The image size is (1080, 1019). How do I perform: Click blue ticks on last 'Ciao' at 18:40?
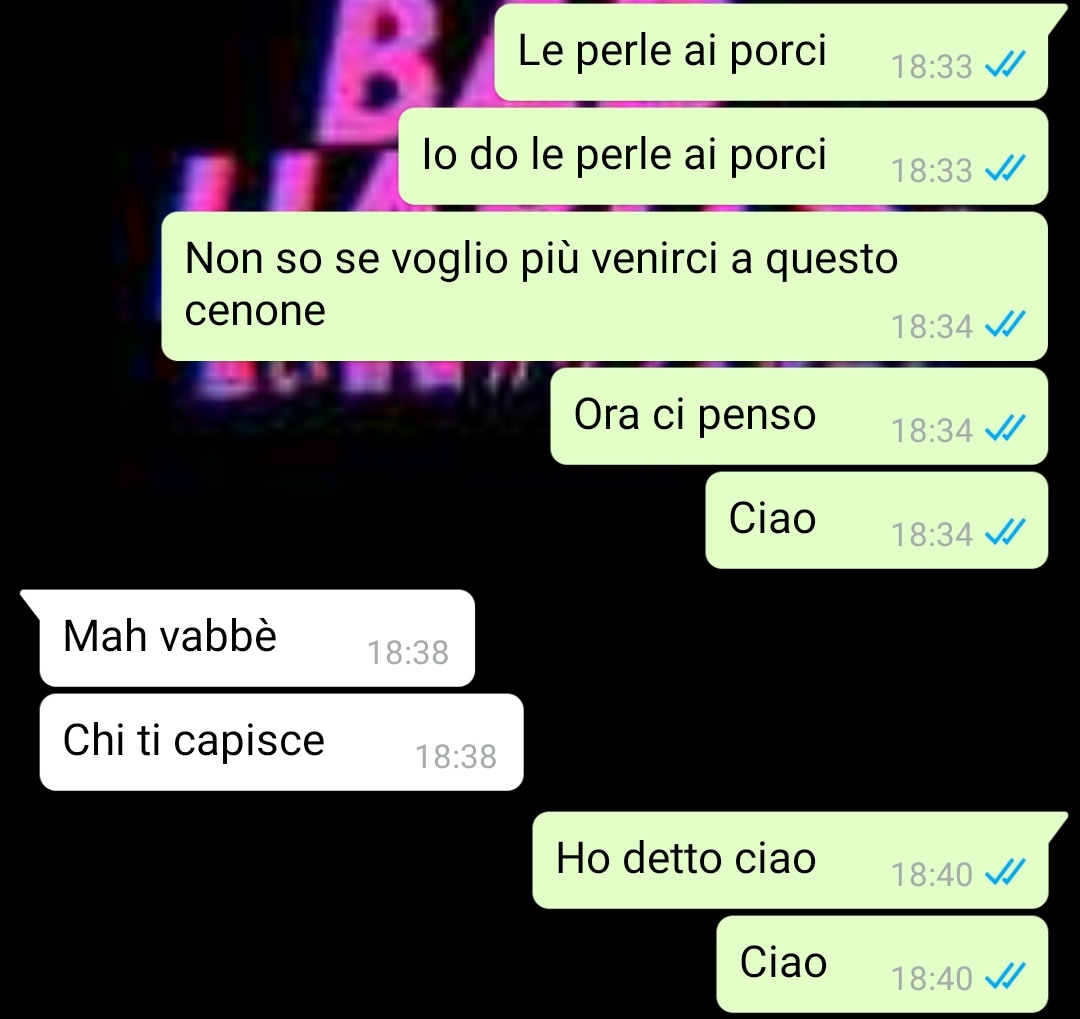click(x=1005, y=976)
